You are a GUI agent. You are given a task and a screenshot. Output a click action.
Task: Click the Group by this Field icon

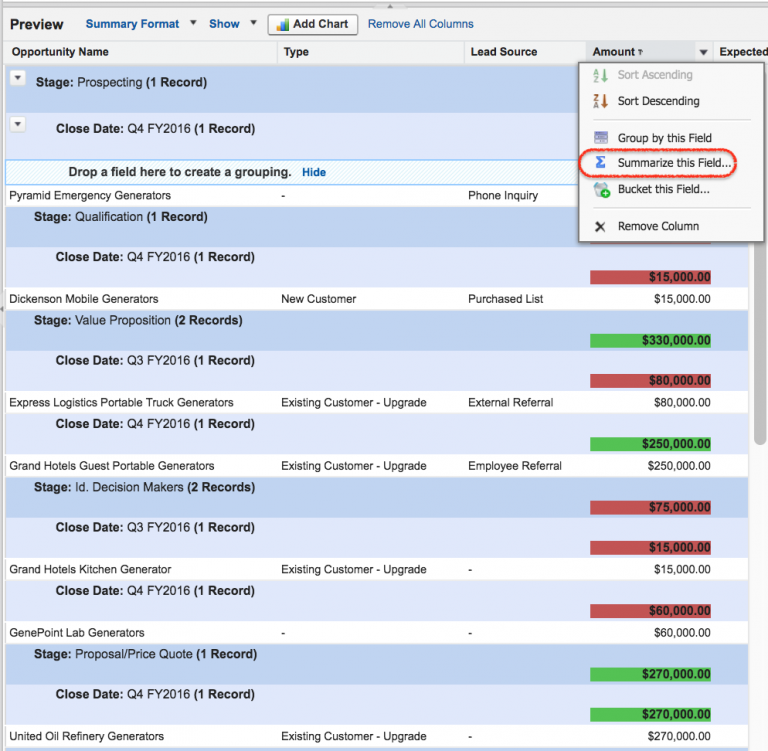[x=601, y=138]
